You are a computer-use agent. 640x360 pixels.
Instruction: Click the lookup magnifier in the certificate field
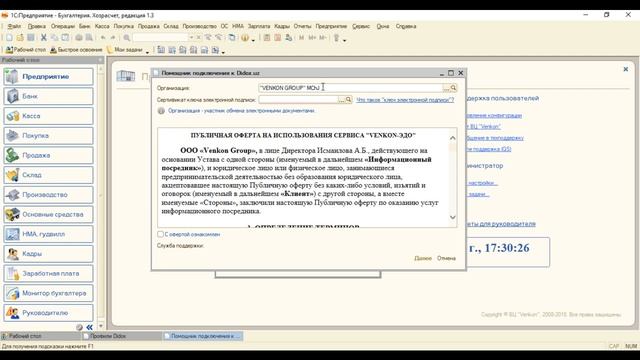tap(348, 100)
